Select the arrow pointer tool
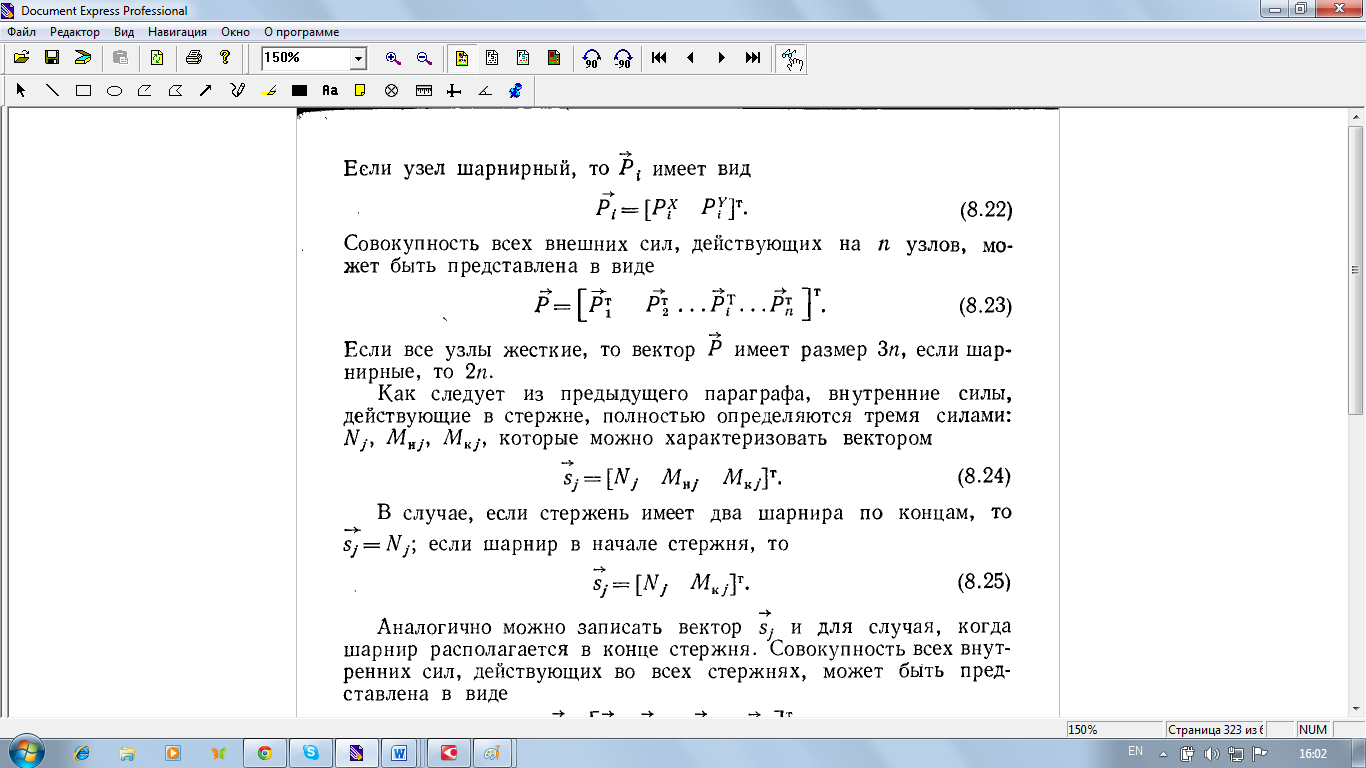Image resolution: width=1366 pixels, height=768 pixels. click(x=21, y=90)
